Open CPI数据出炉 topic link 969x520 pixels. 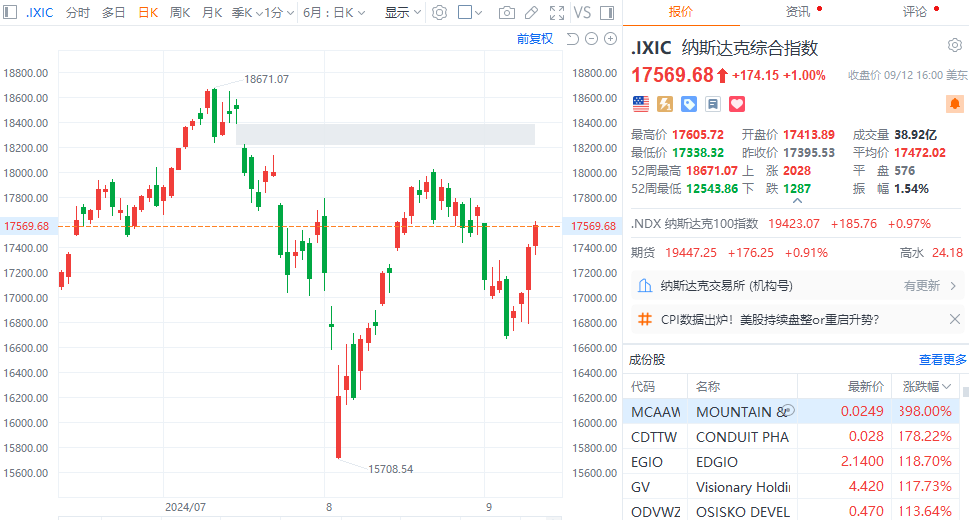(770, 320)
